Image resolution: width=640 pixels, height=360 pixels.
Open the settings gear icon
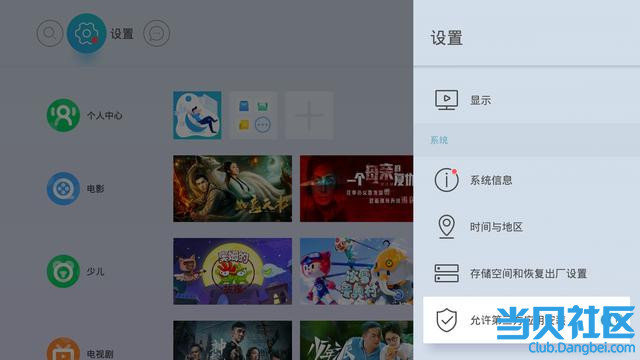(86, 33)
